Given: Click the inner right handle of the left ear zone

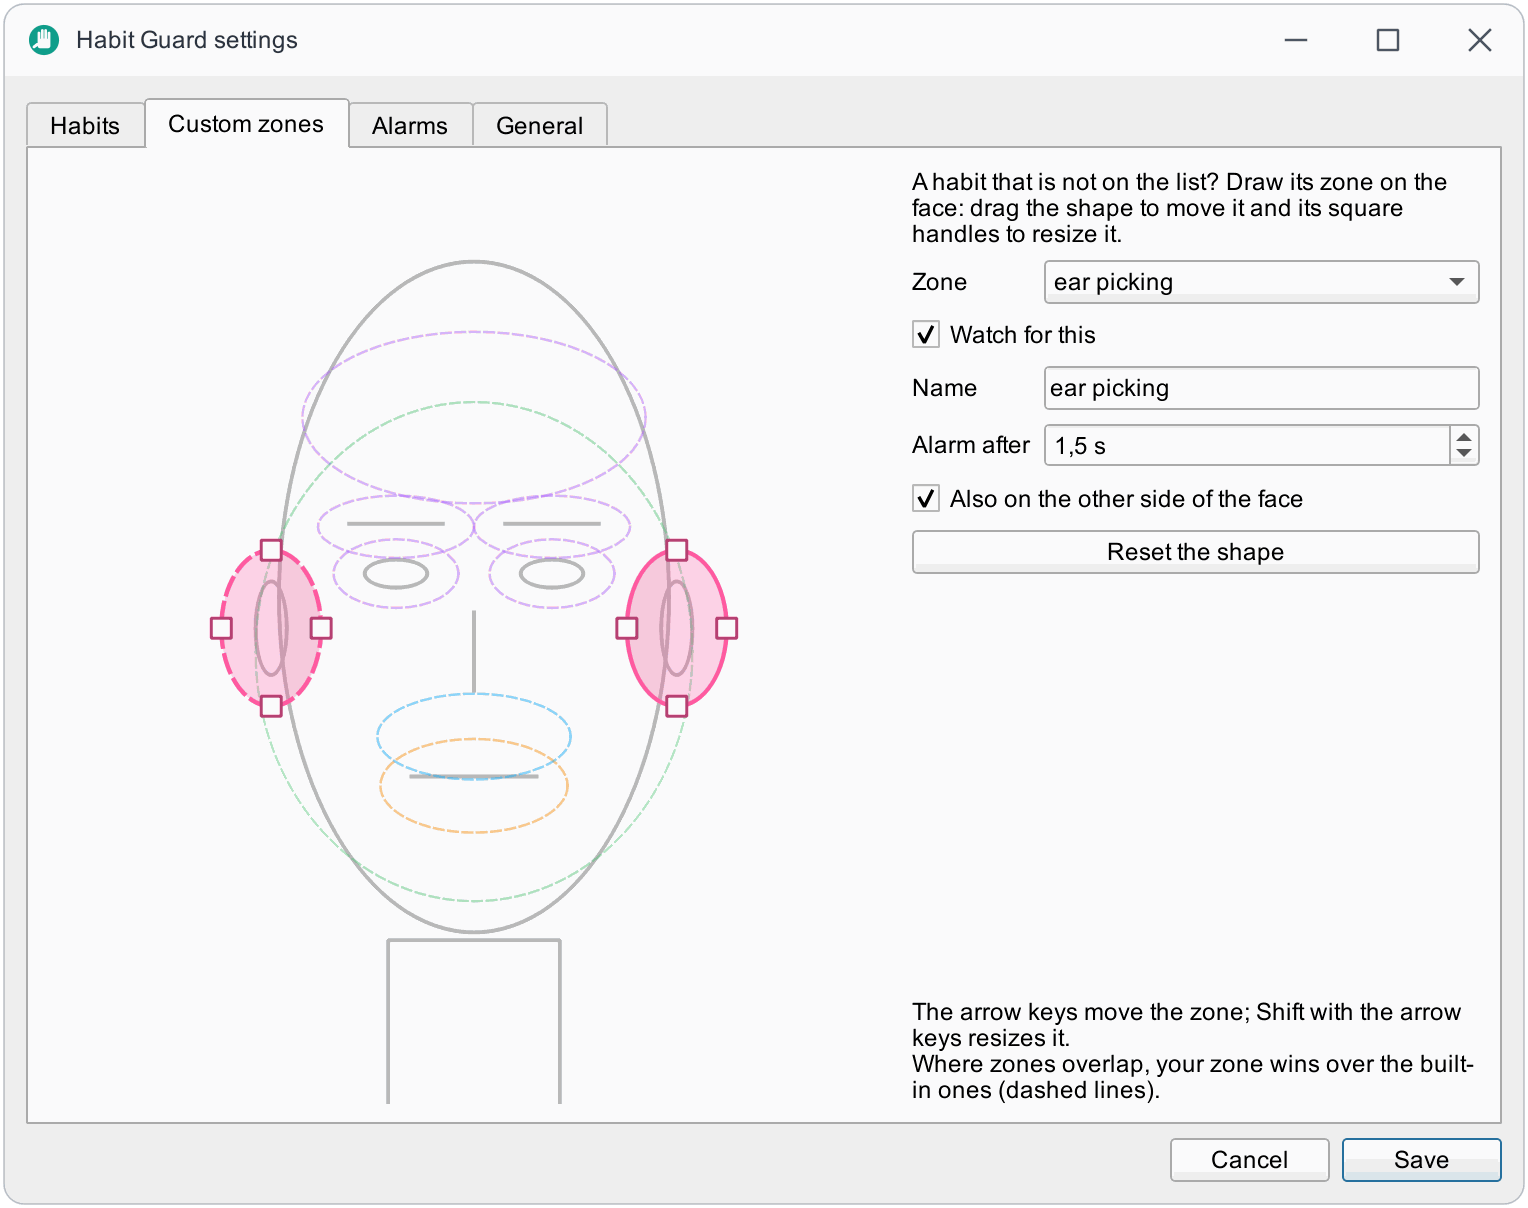Looking at the screenshot, I should (x=321, y=628).
